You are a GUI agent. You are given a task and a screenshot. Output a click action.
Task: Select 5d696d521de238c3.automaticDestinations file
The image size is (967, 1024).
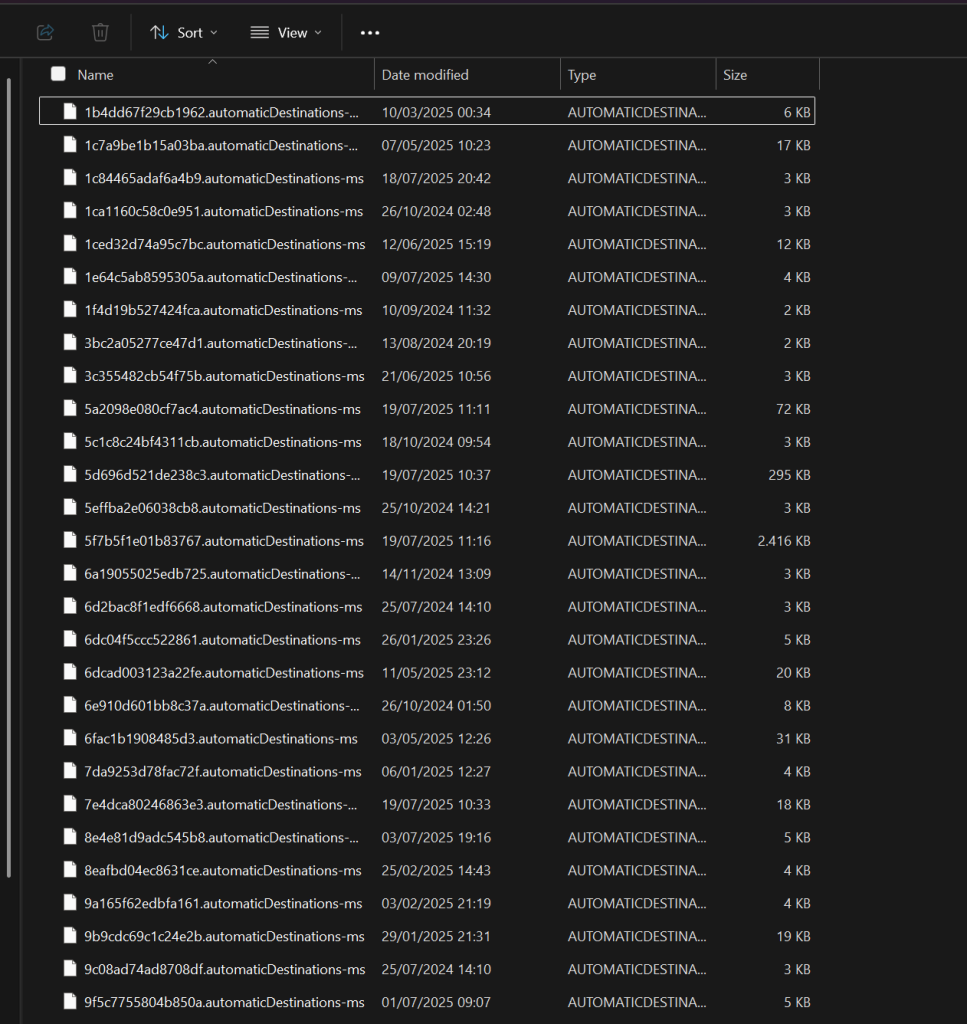click(221, 475)
